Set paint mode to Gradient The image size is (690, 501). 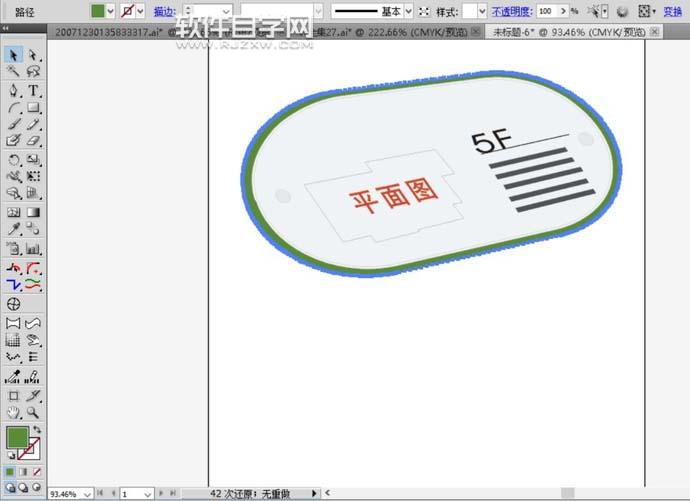pyautogui.click(x=23, y=472)
